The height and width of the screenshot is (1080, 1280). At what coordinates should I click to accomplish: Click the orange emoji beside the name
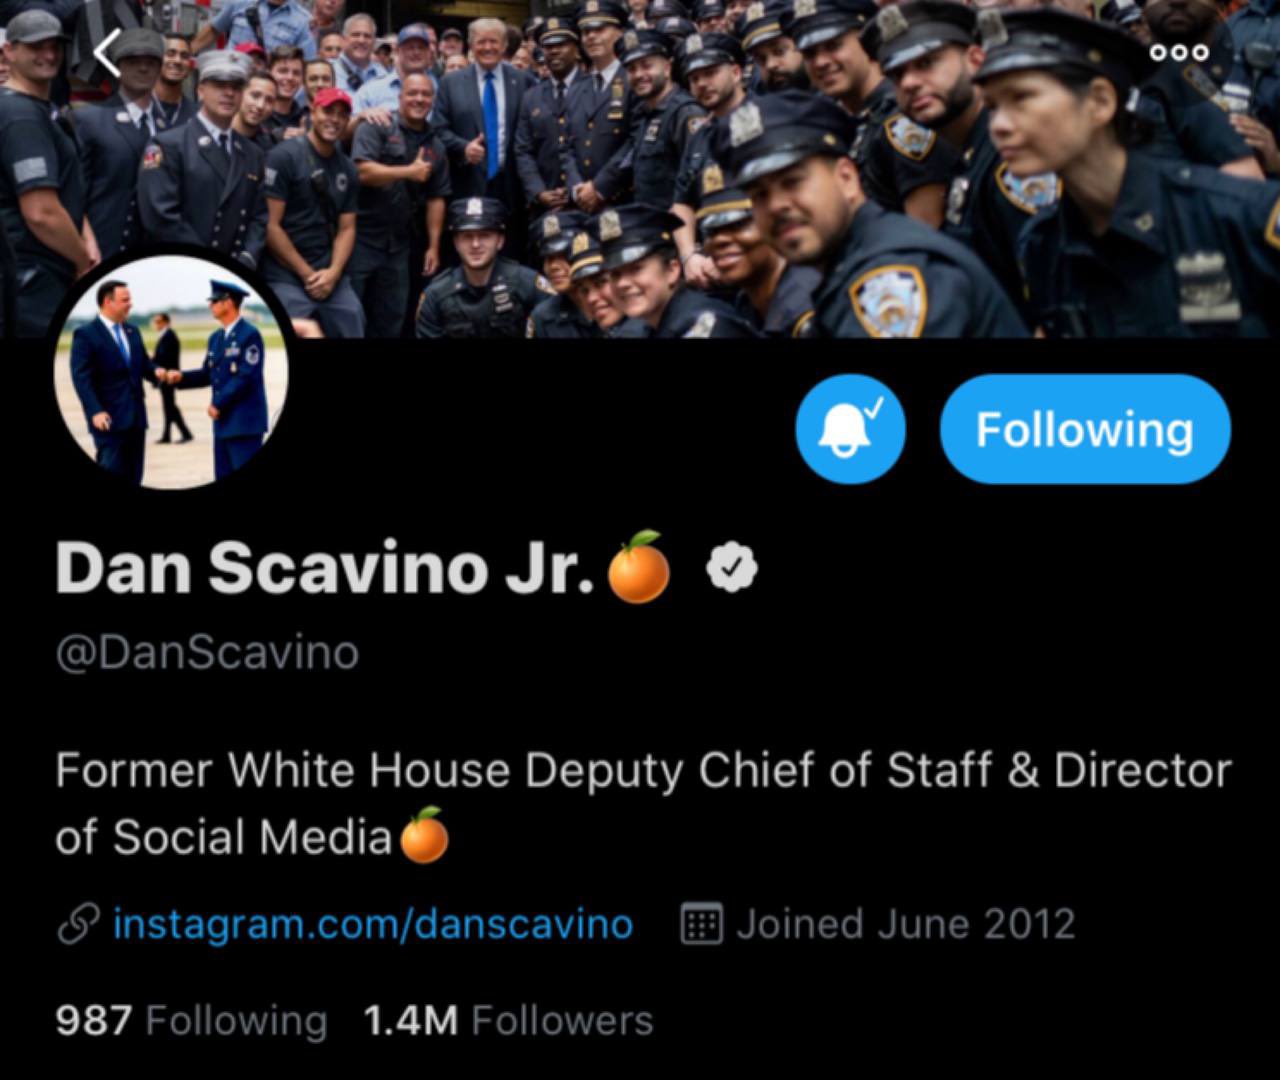point(639,567)
